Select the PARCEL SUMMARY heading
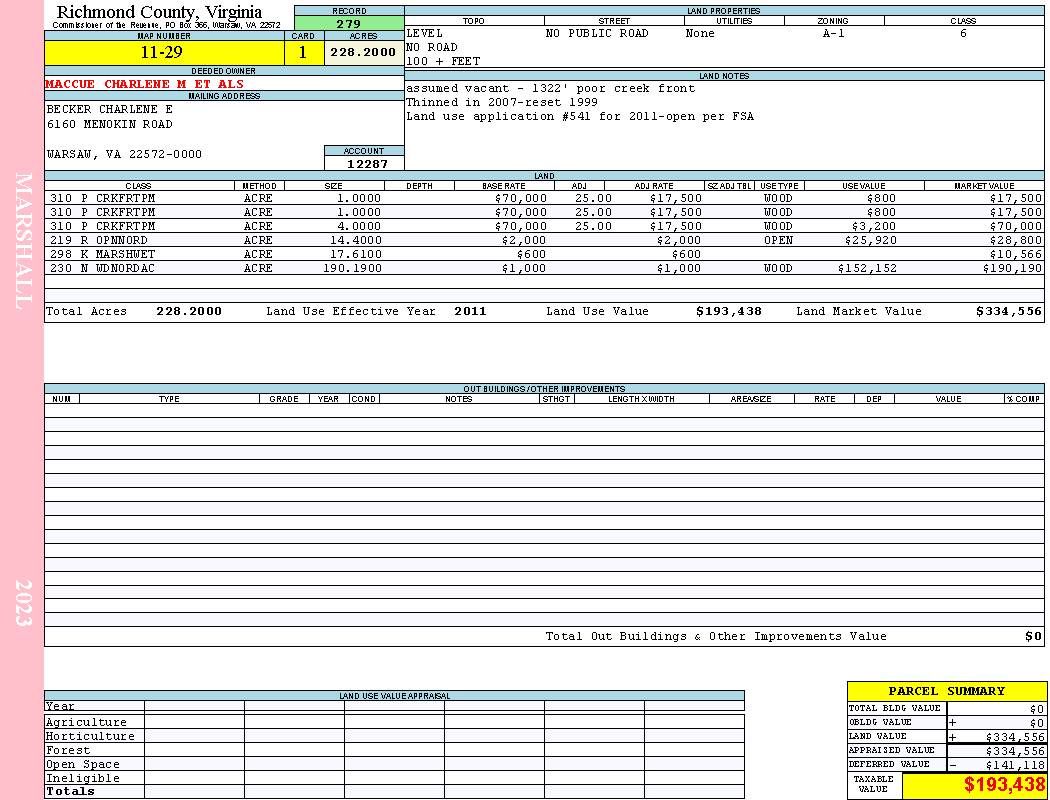The image size is (1050, 800). [x=947, y=692]
